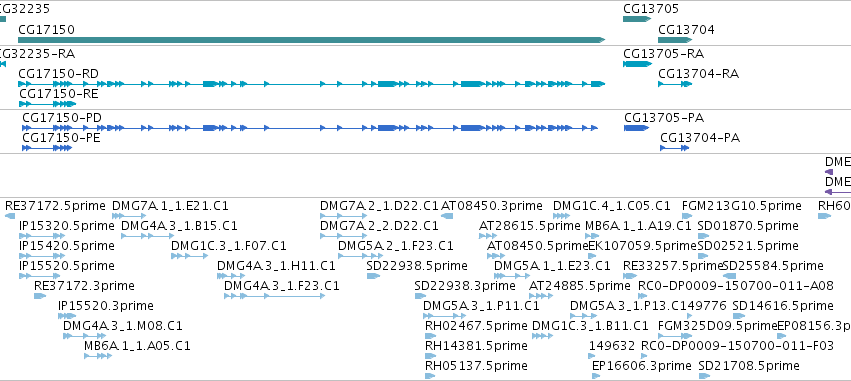851x381 pixels.
Task: Click the CG13705-RA transcript label
Action: point(664,54)
